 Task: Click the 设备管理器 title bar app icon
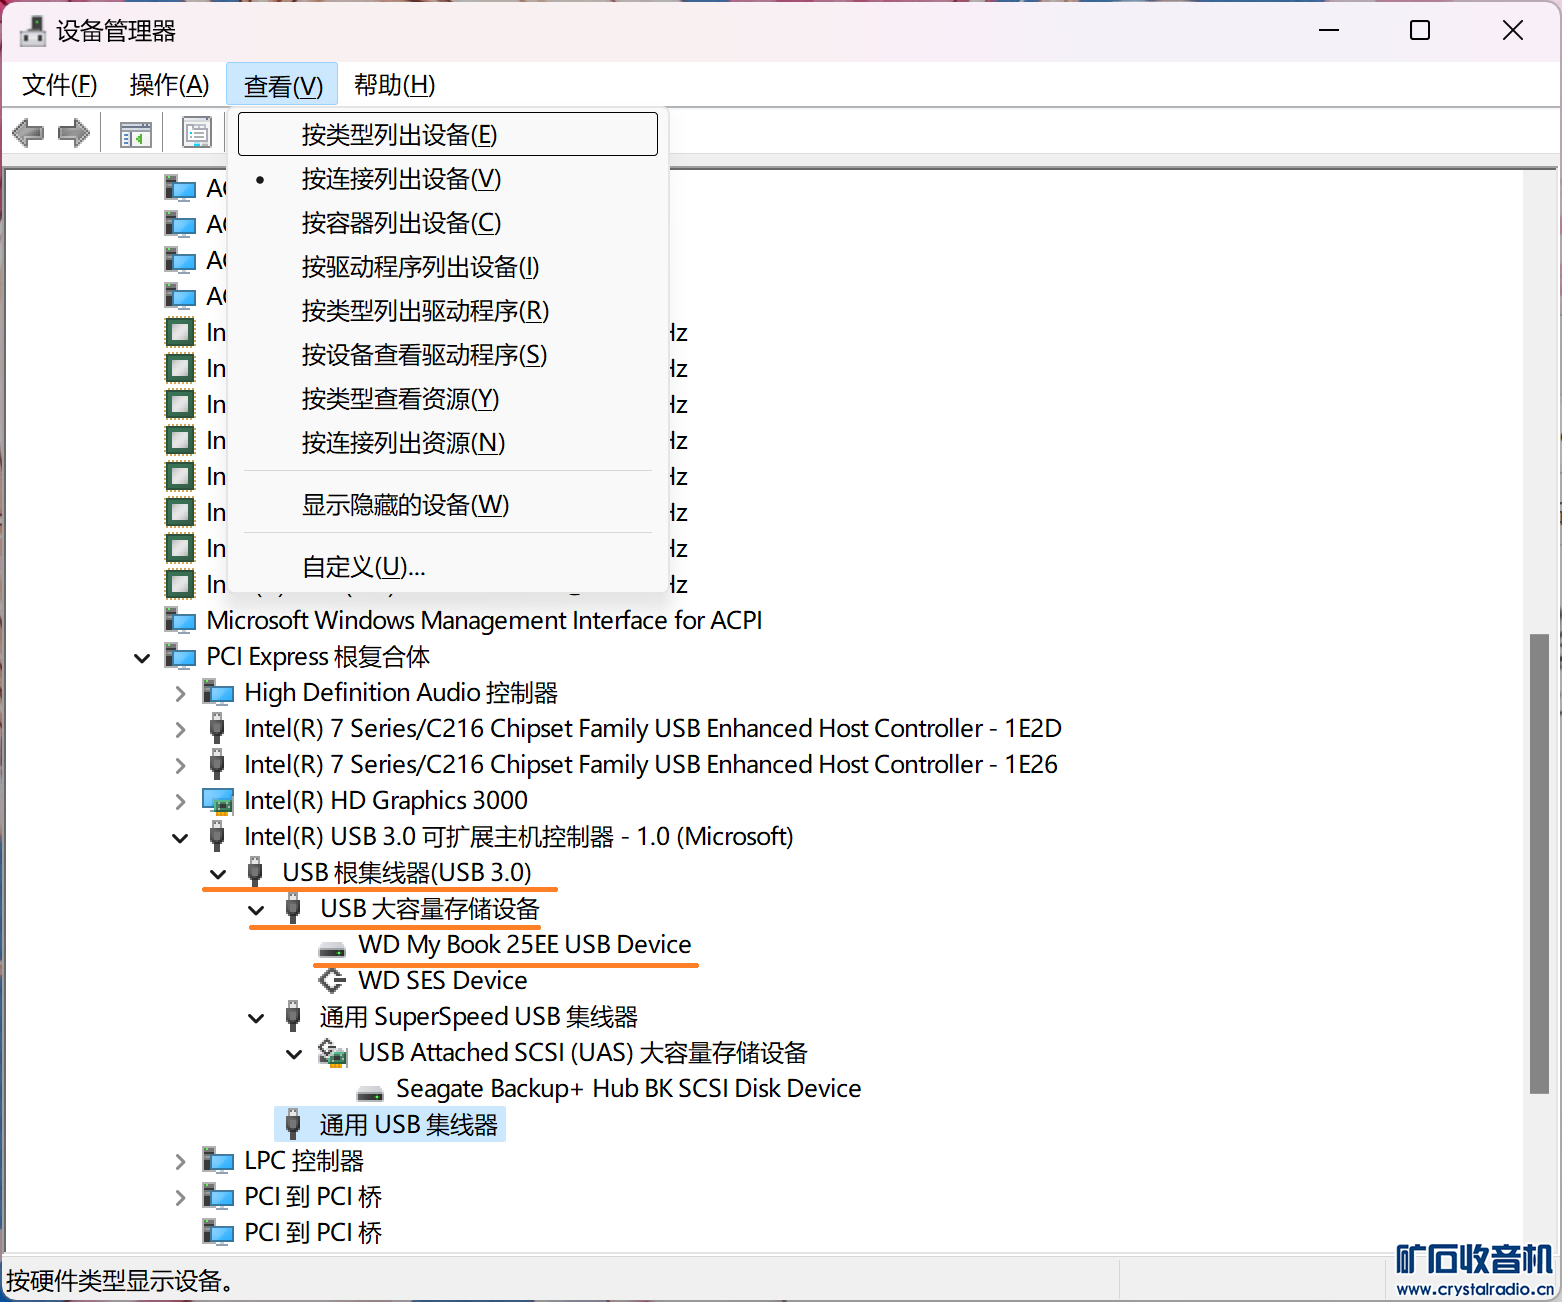tap(32, 31)
